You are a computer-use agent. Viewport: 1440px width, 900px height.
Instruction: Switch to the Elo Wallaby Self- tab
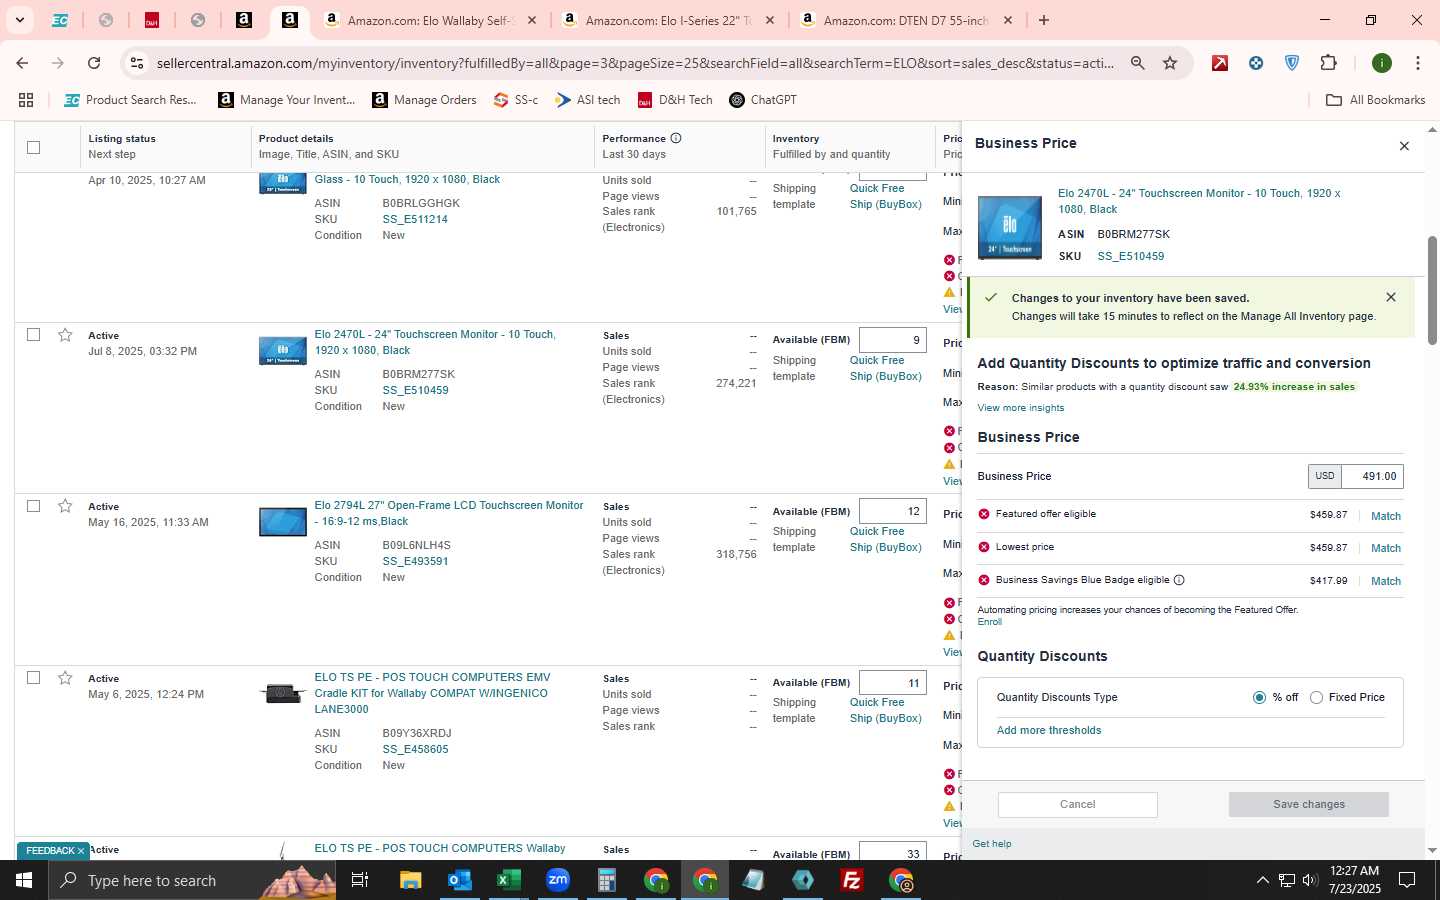click(x=431, y=20)
